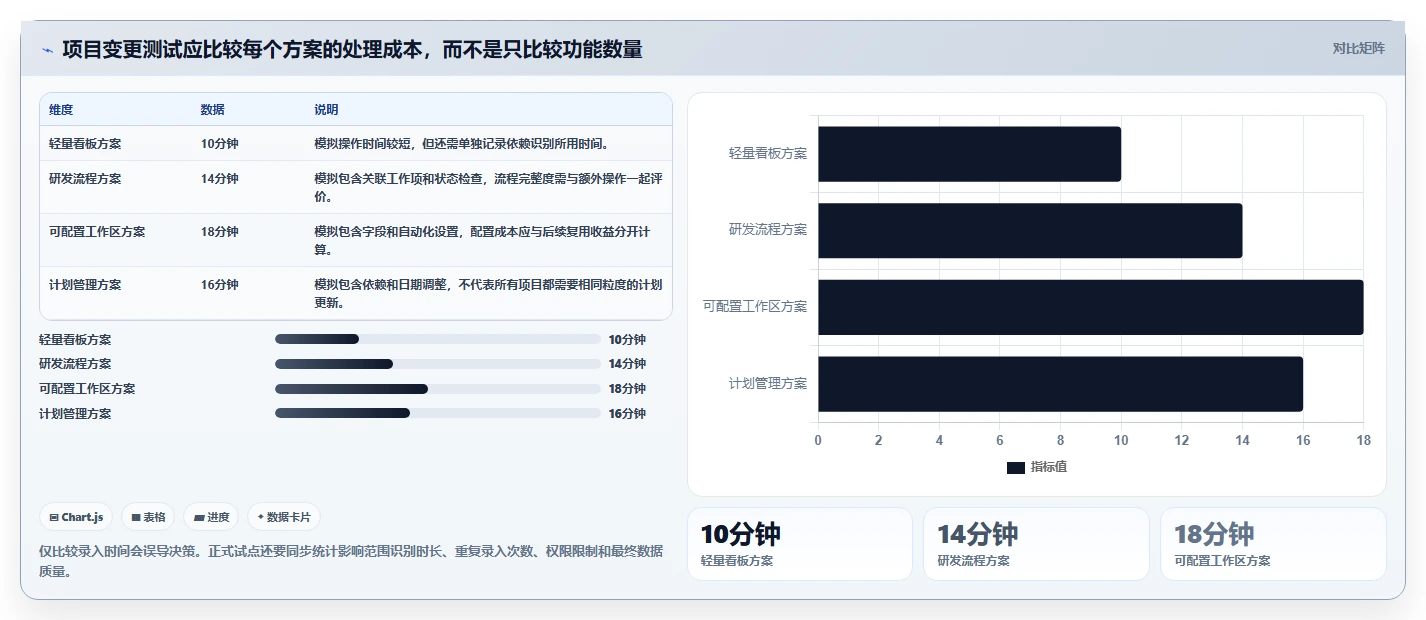Image resolution: width=1426 pixels, height=620 pixels.
Task: Click the 对比矩阵 label in the header
Action: tap(1359, 49)
